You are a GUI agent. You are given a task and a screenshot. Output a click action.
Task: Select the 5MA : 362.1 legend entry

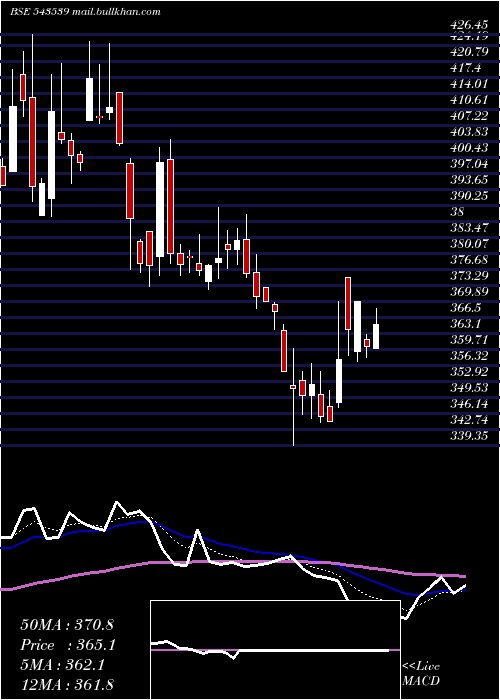click(62, 665)
